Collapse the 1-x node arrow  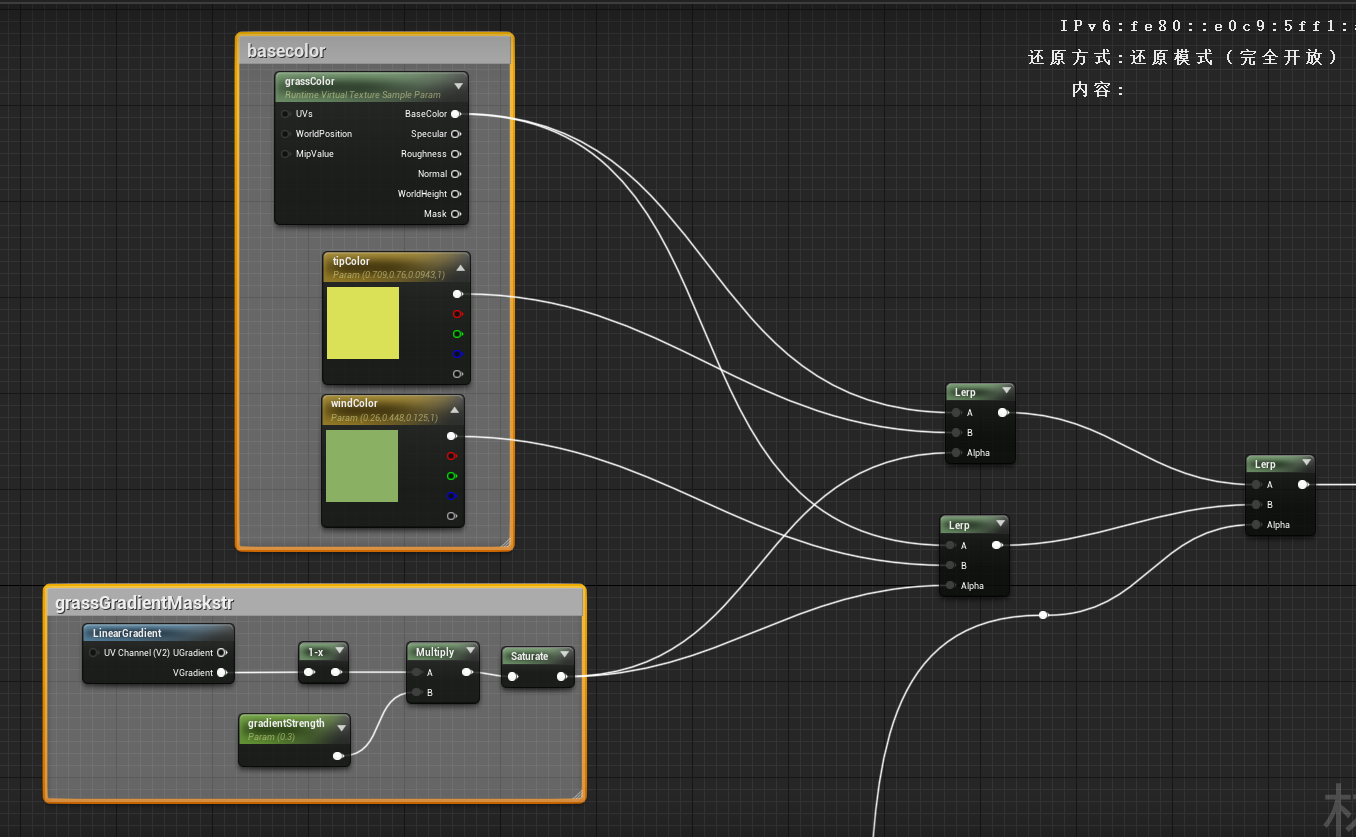point(340,652)
